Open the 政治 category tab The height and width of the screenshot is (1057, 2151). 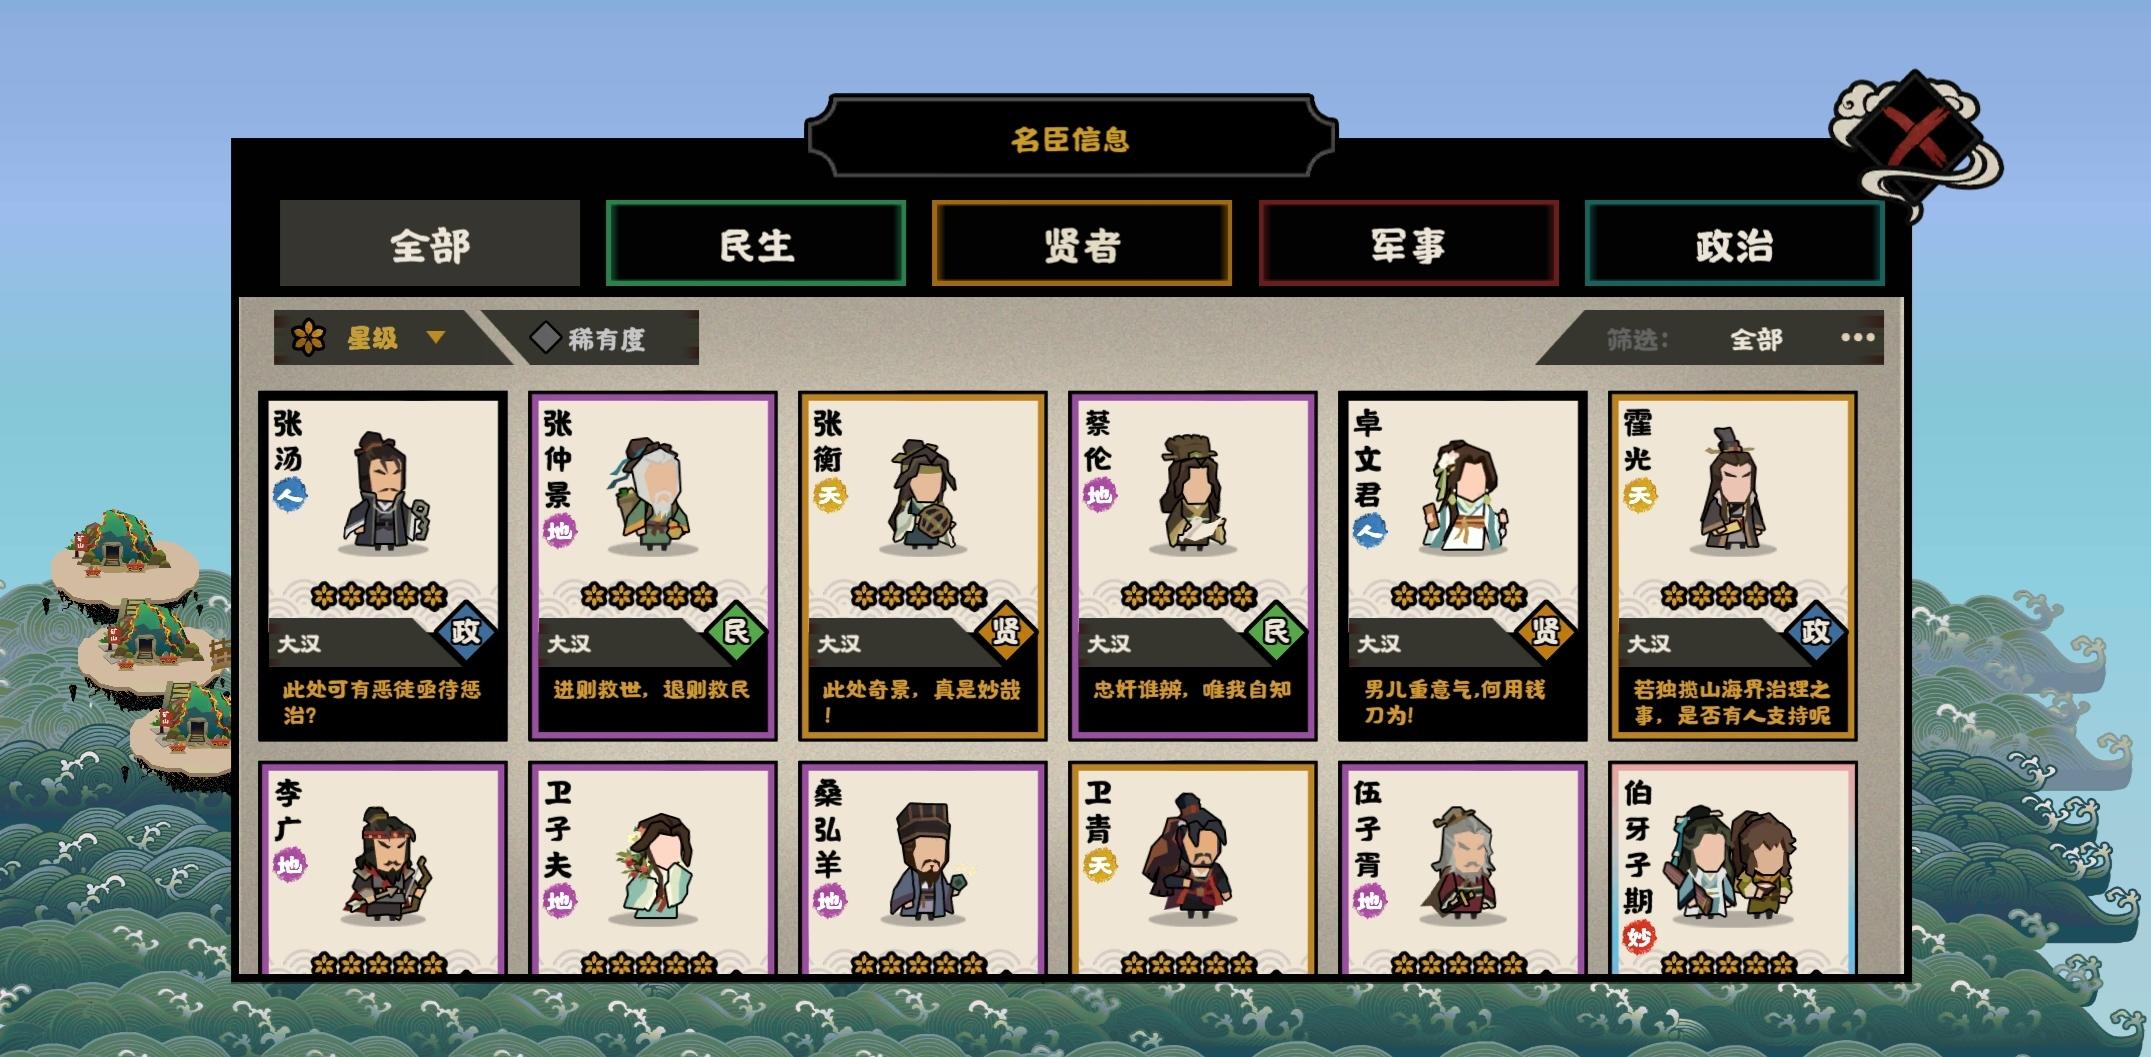tap(1735, 244)
